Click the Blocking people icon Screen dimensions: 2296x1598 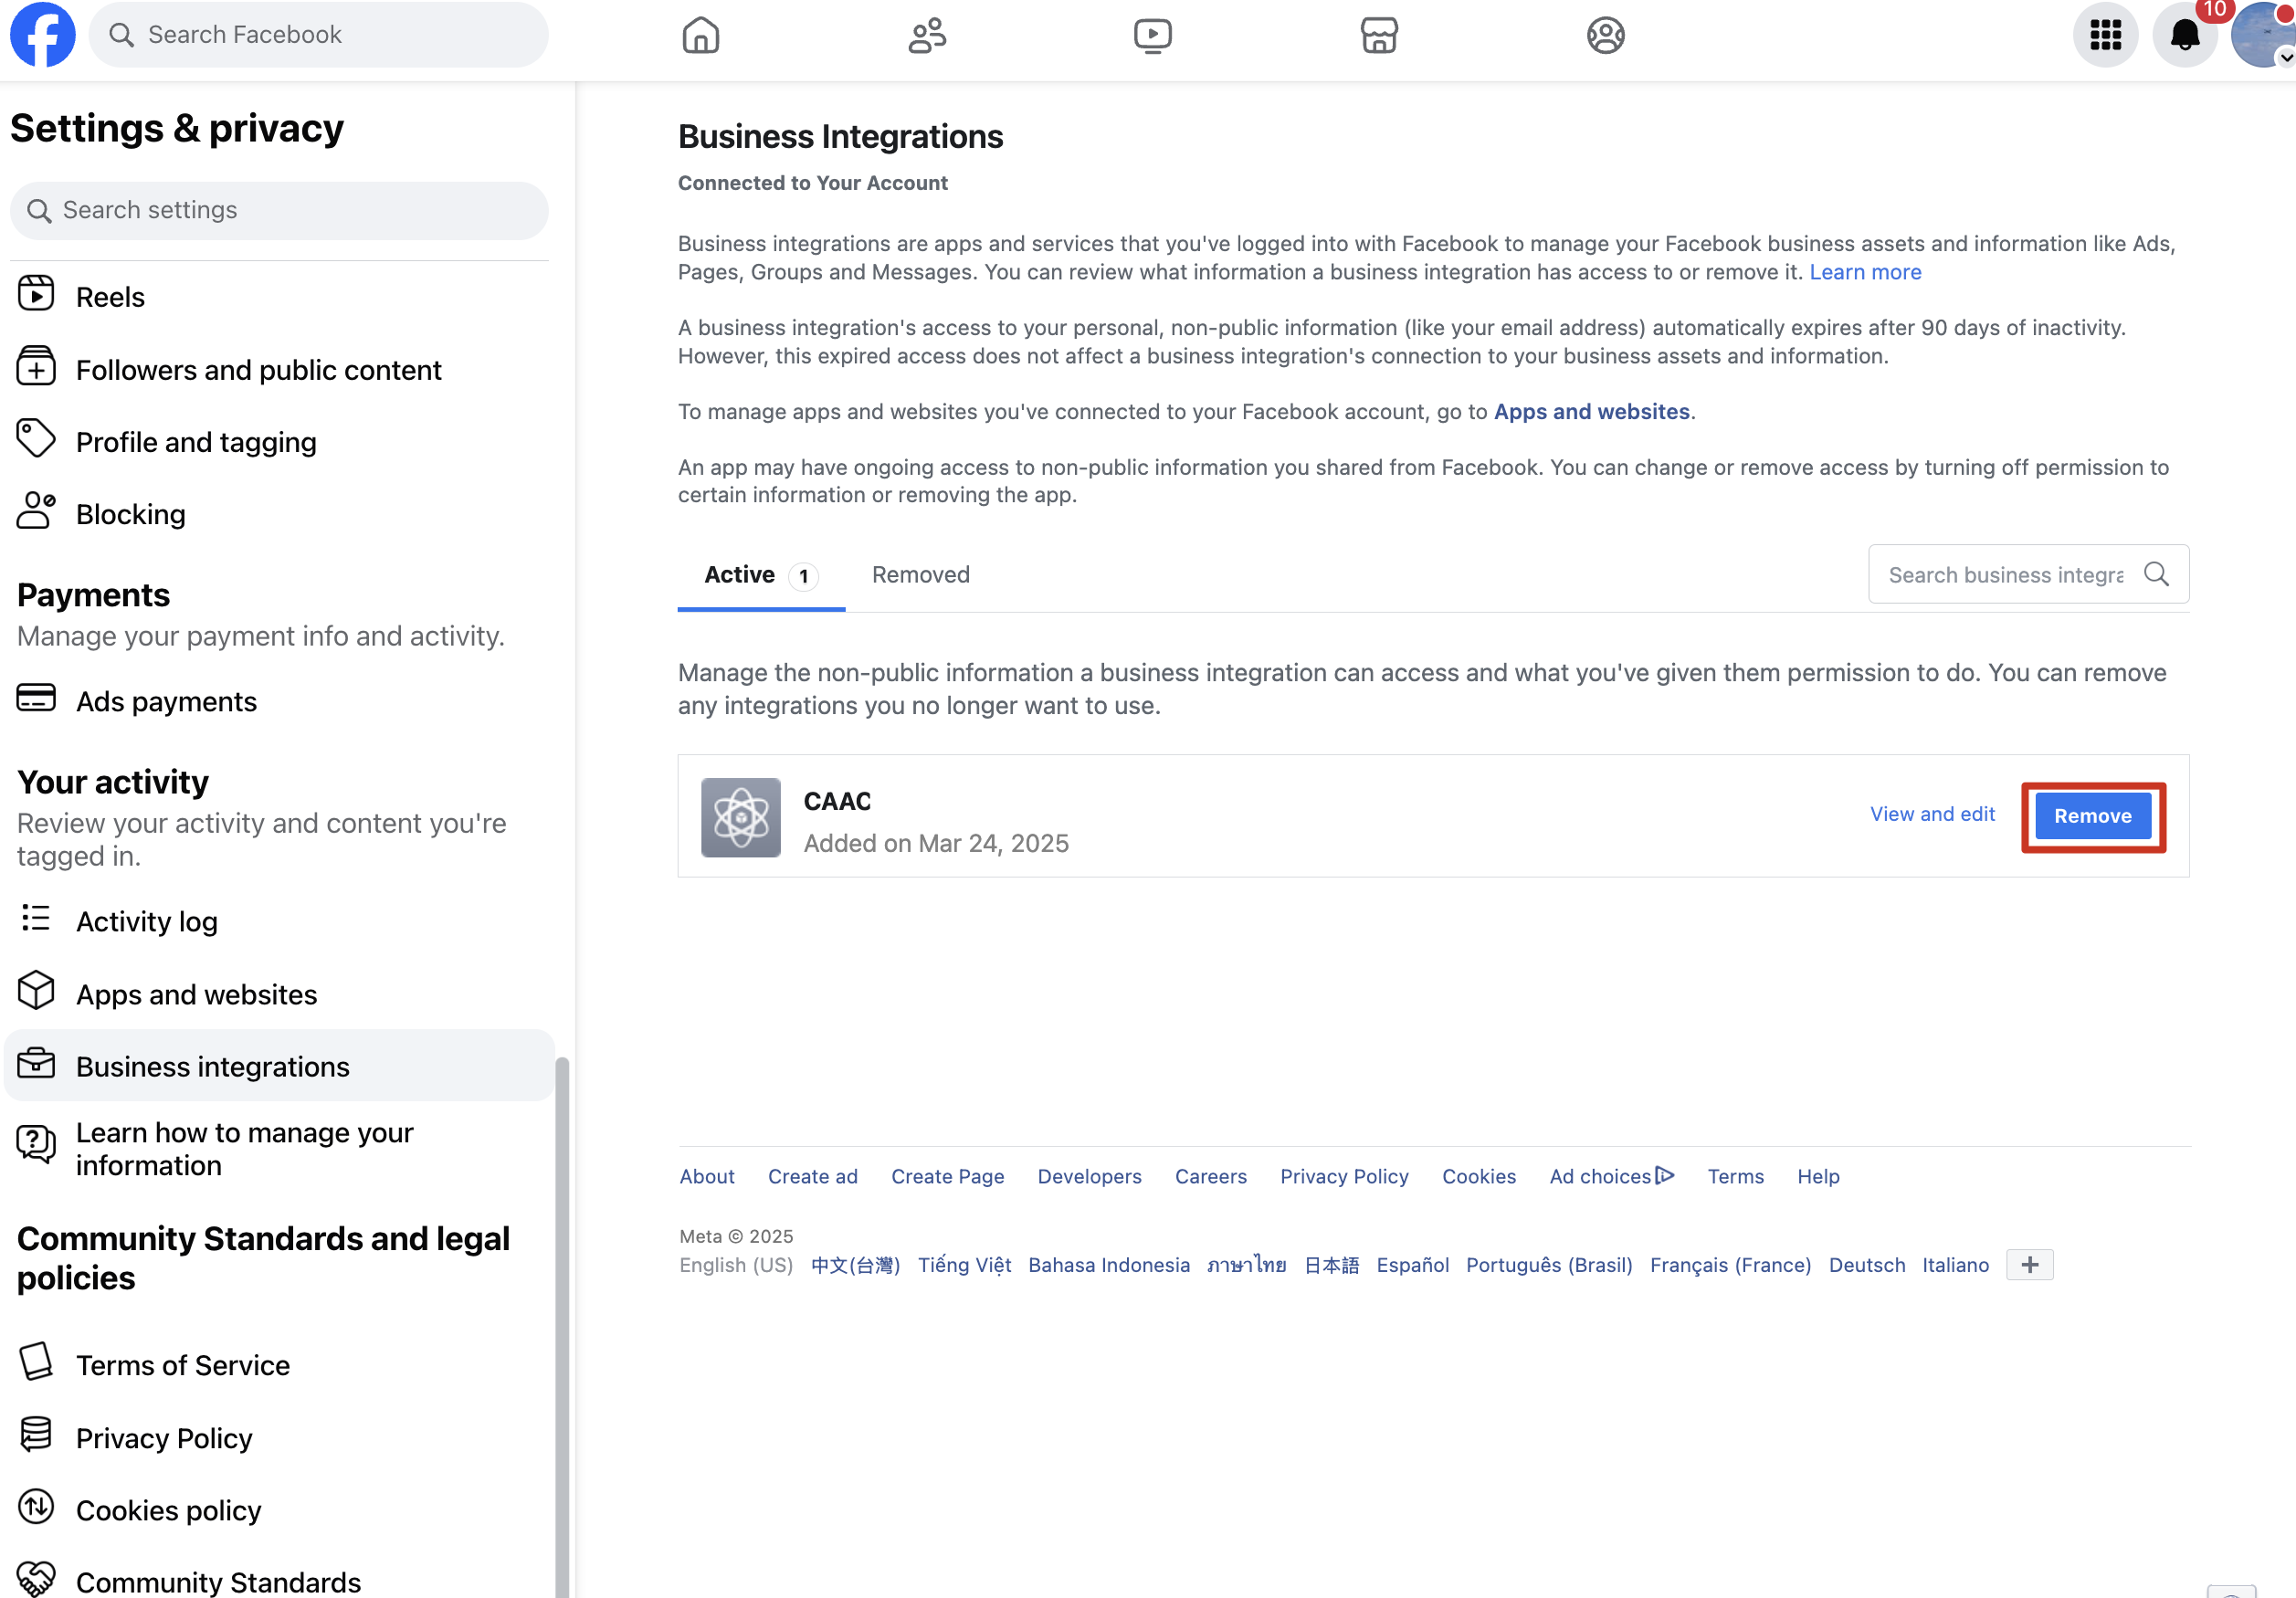click(36, 512)
